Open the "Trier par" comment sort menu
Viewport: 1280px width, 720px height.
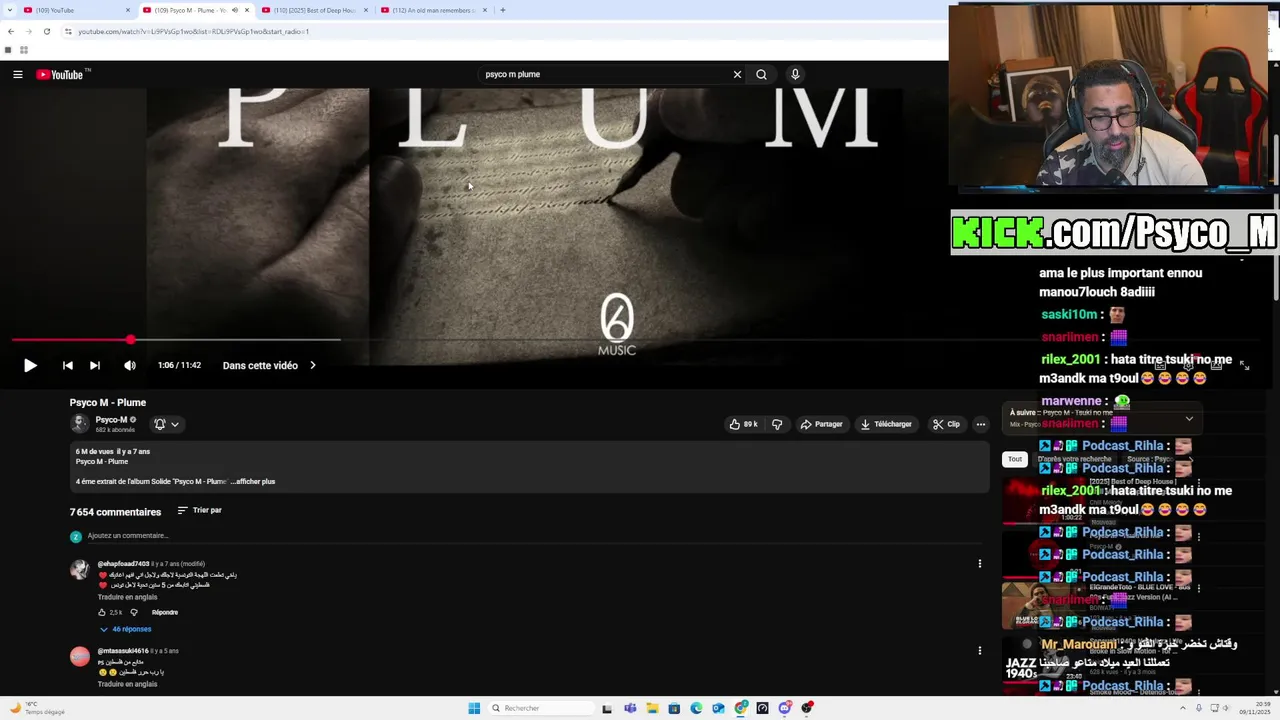(x=199, y=510)
